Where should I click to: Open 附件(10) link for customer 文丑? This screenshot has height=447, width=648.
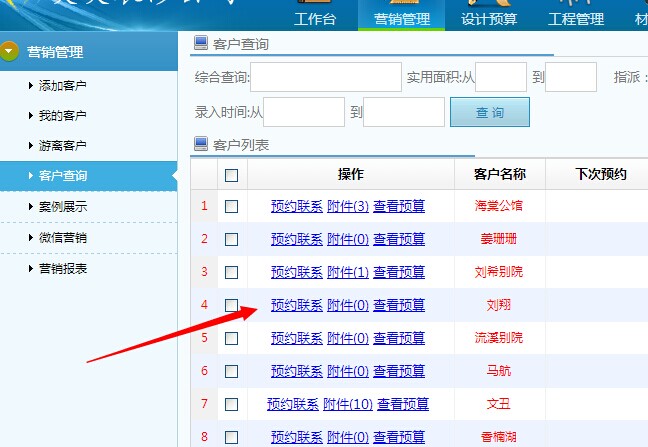349,404
